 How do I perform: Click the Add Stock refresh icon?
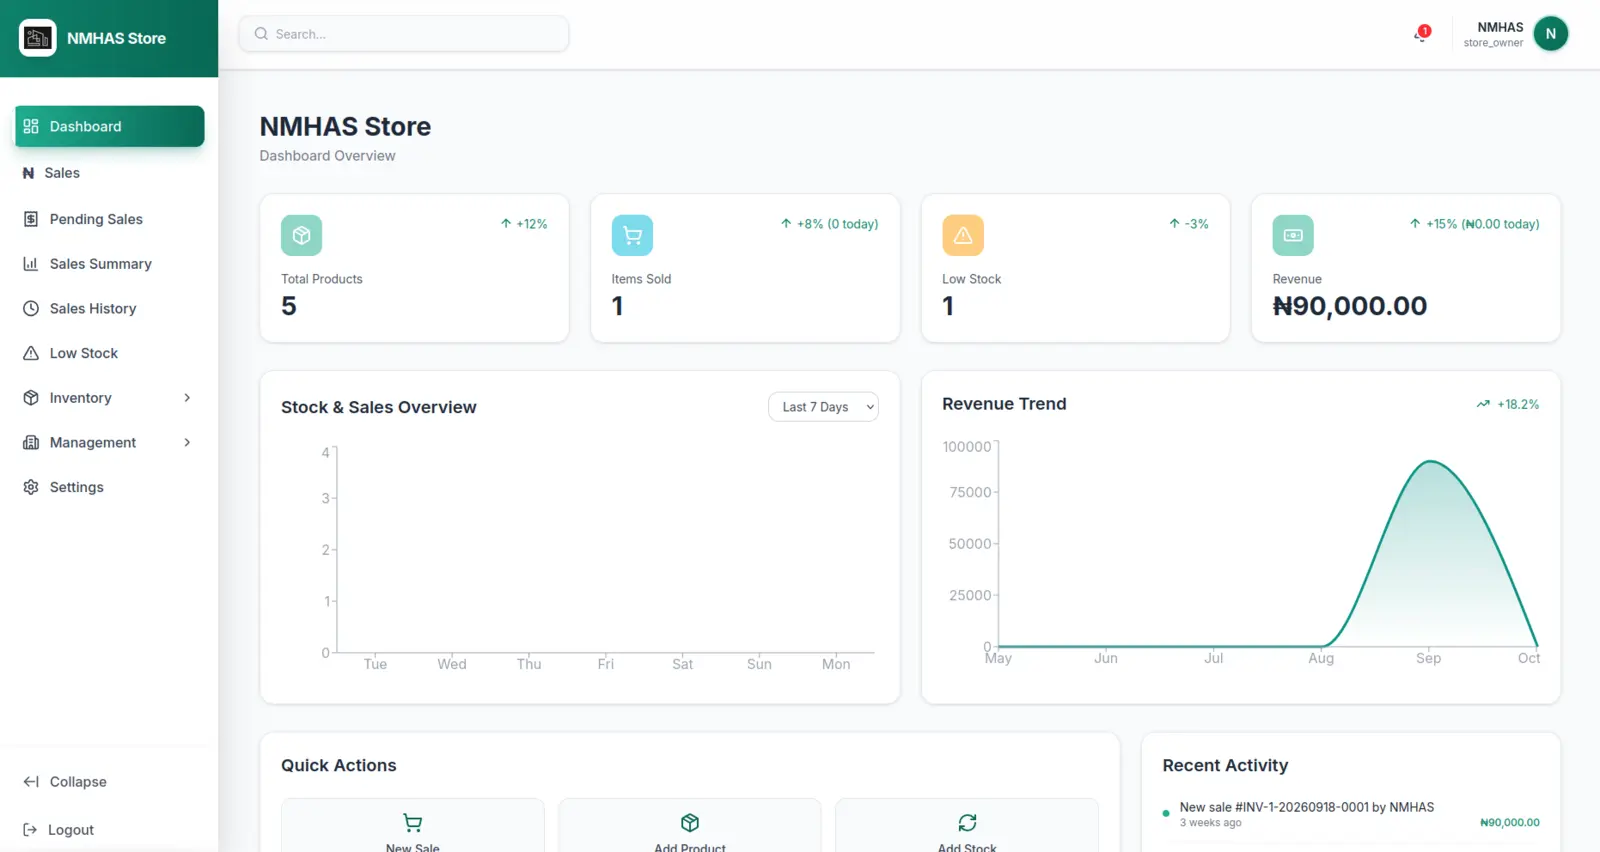click(967, 823)
